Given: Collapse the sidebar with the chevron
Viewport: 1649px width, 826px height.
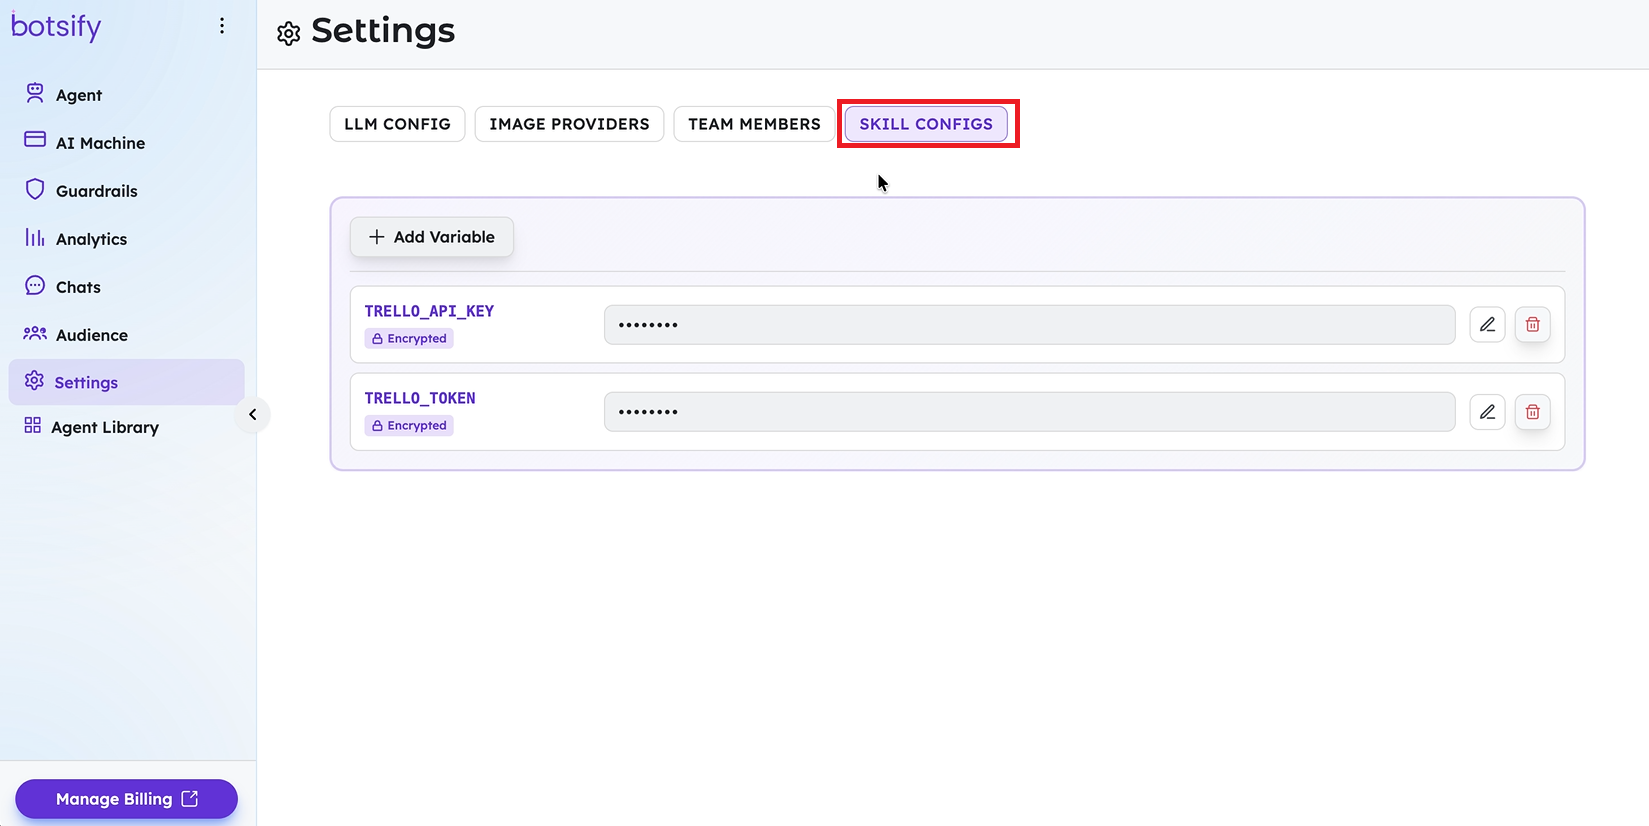Looking at the screenshot, I should (x=253, y=414).
